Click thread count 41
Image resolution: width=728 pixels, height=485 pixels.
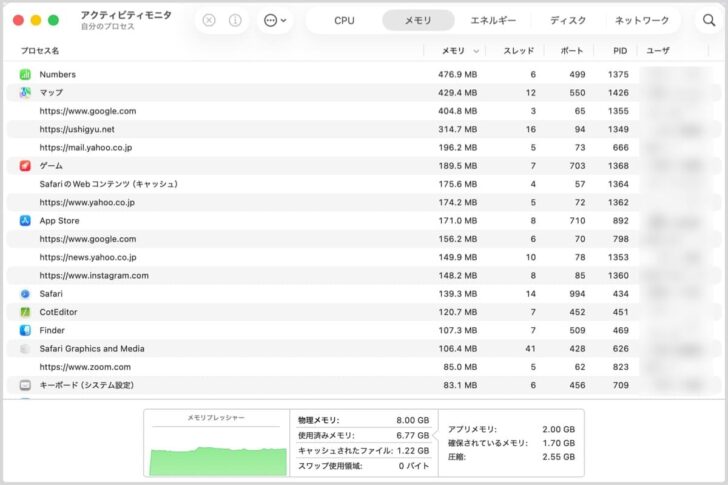pyautogui.click(x=531, y=349)
